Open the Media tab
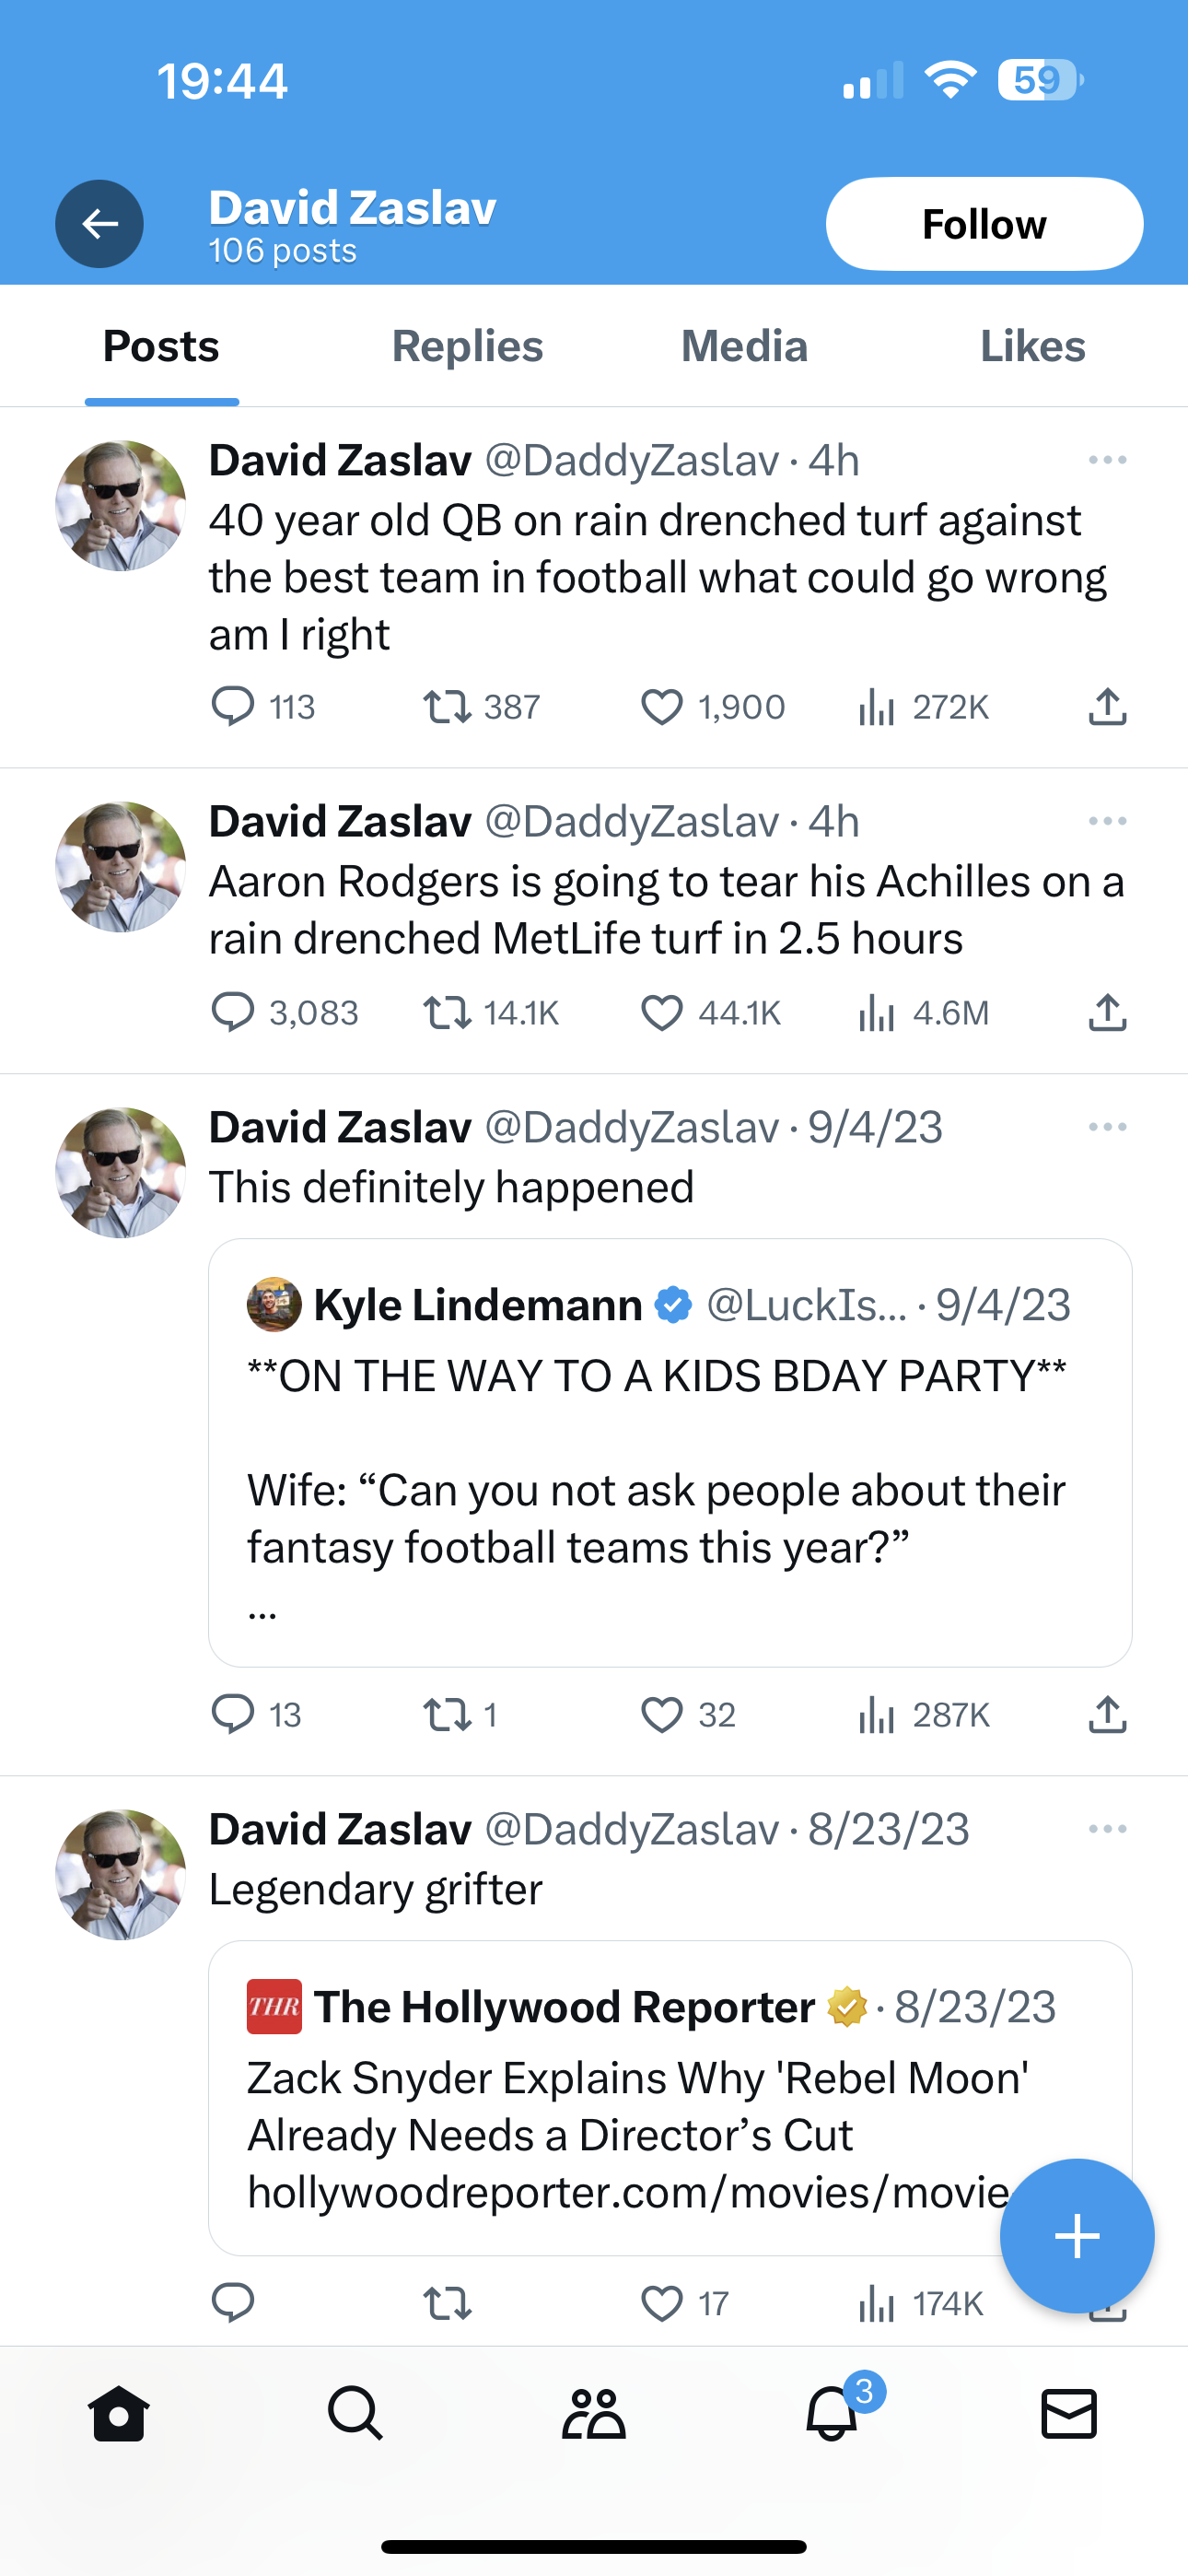The height and width of the screenshot is (2576, 1188). tap(744, 346)
